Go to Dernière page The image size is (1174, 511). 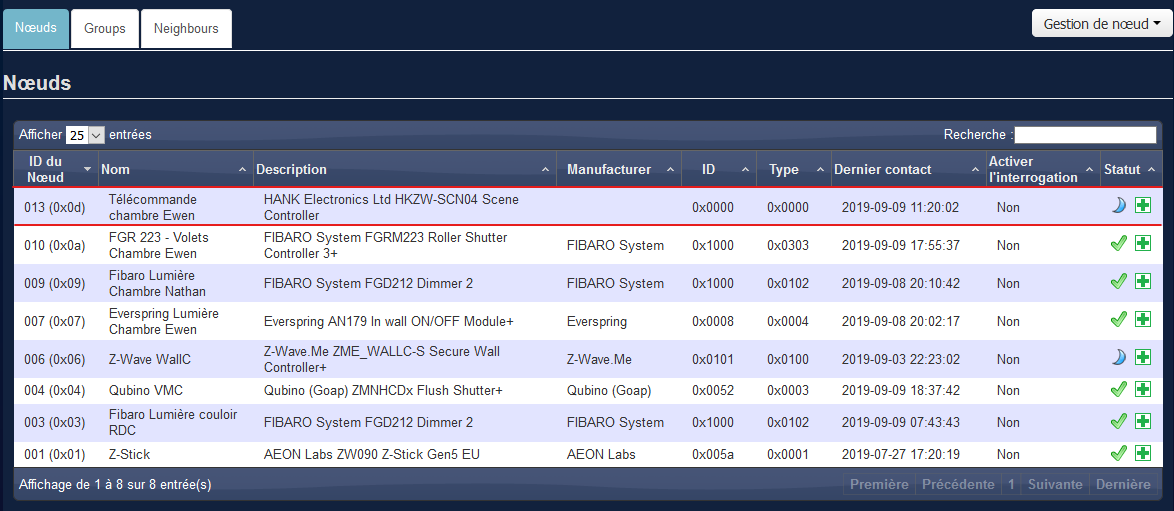tap(1123, 485)
